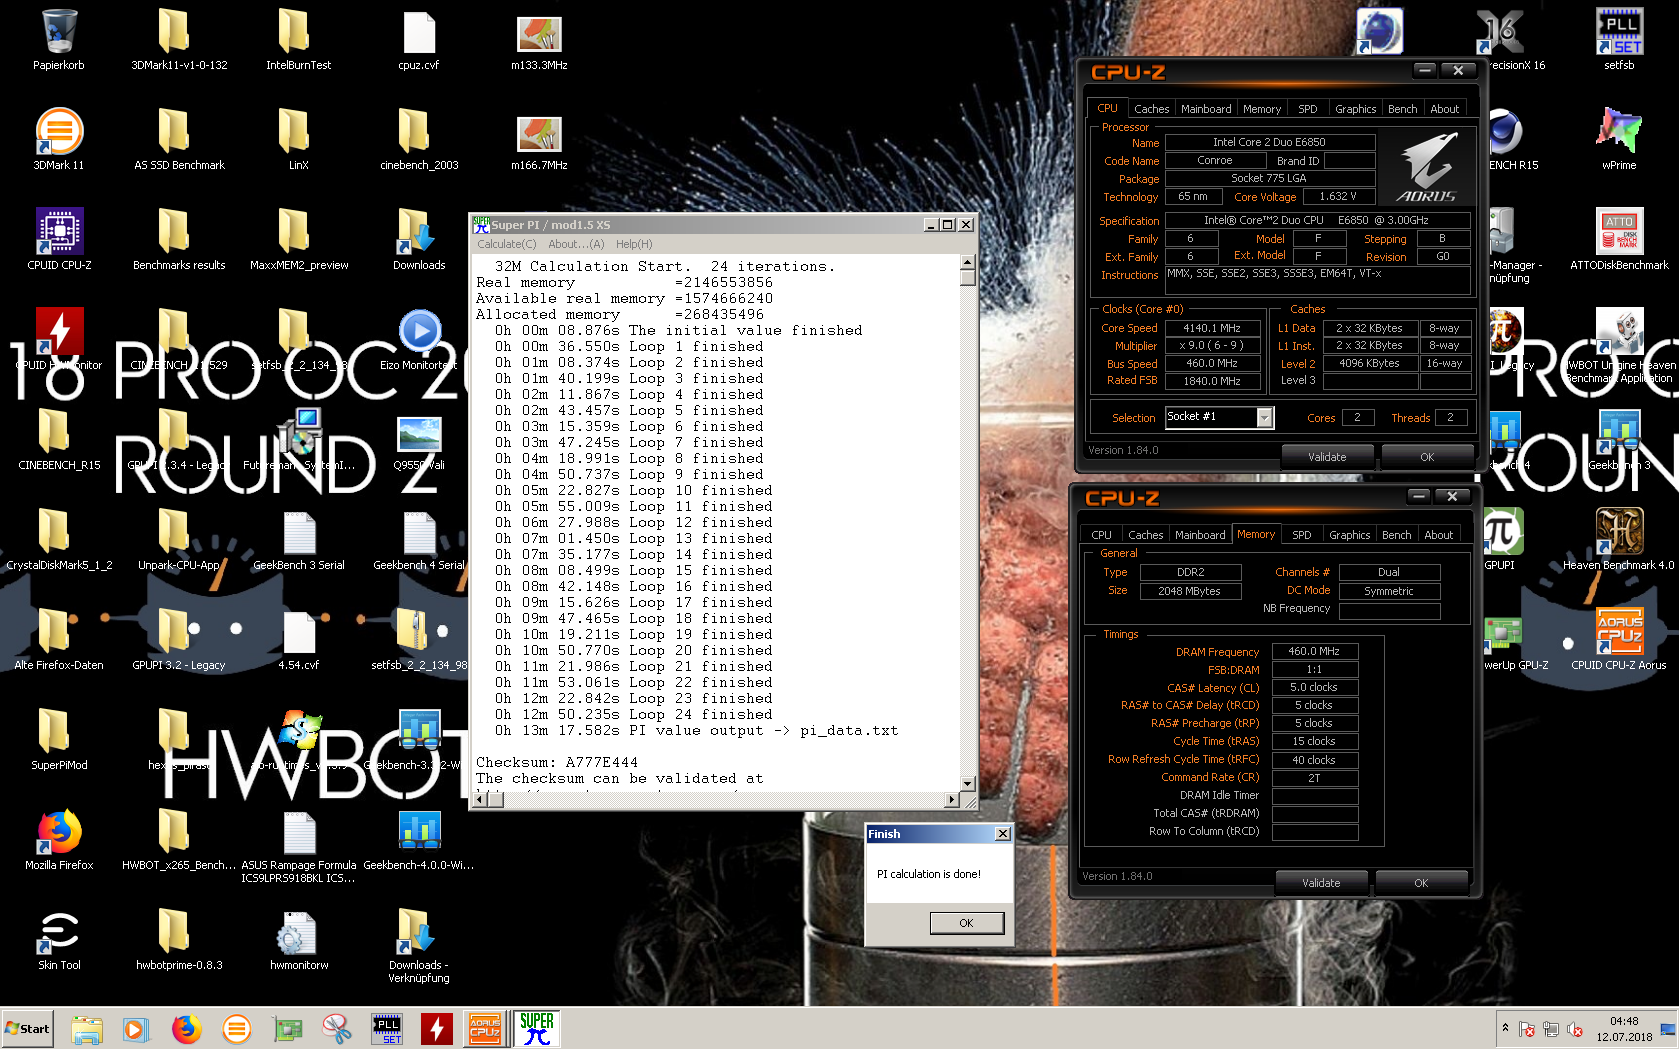
Task: Show hidden tray icons arrow
Action: pyautogui.click(x=1505, y=1028)
